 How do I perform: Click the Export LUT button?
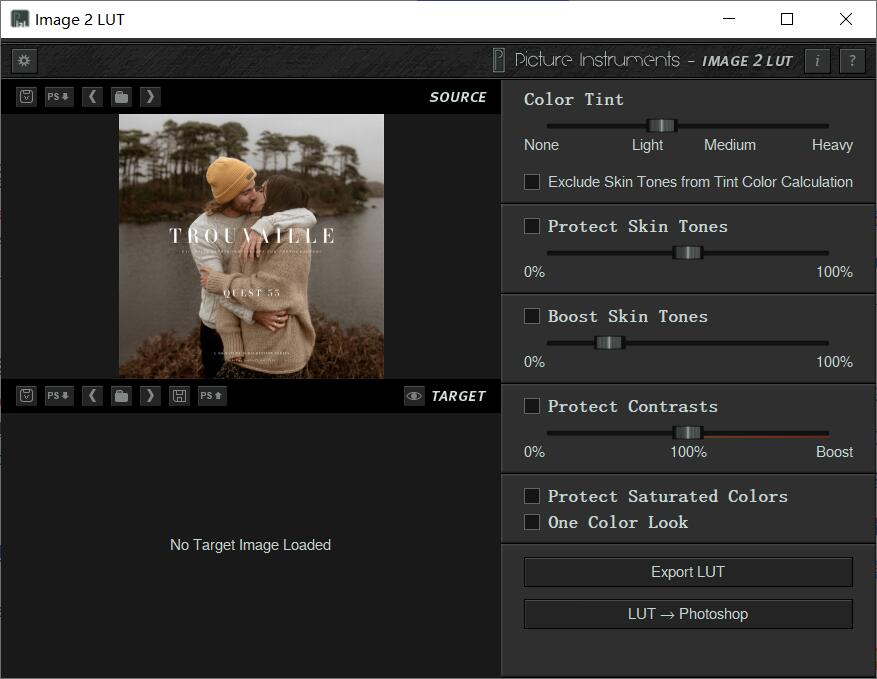pos(687,571)
